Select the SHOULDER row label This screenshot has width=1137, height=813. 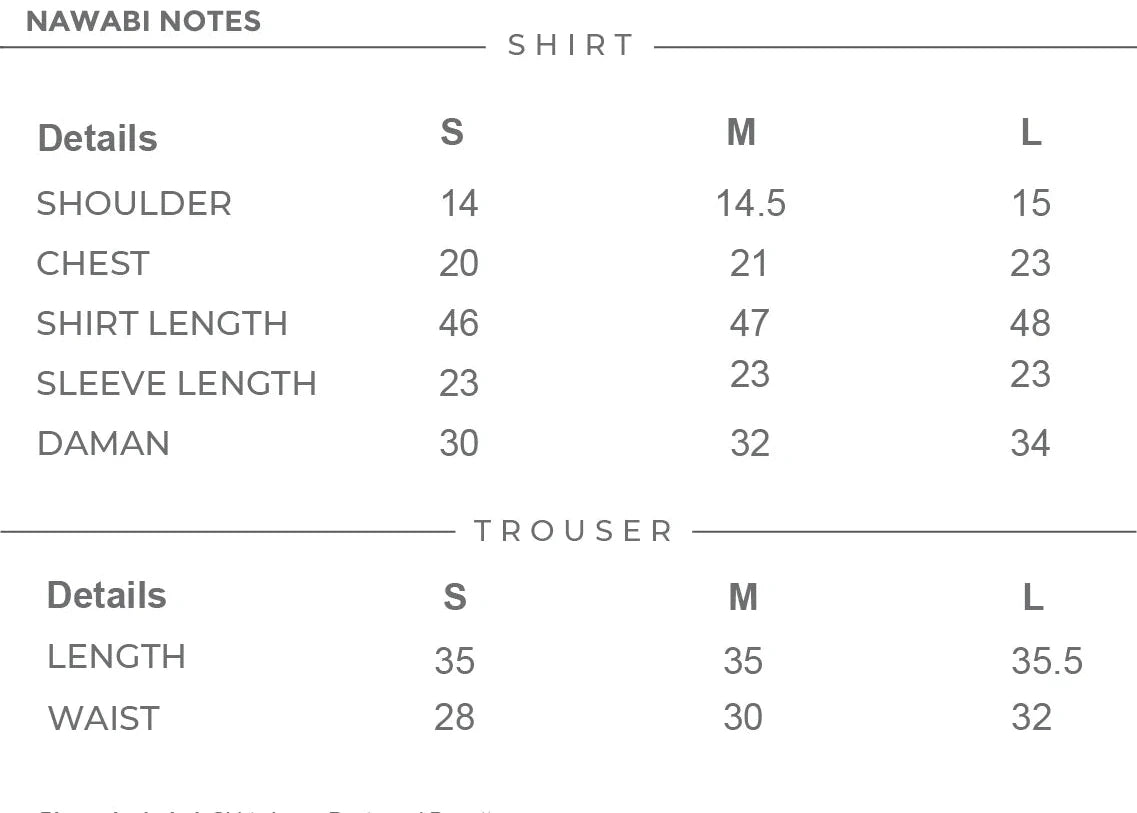coord(134,204)
